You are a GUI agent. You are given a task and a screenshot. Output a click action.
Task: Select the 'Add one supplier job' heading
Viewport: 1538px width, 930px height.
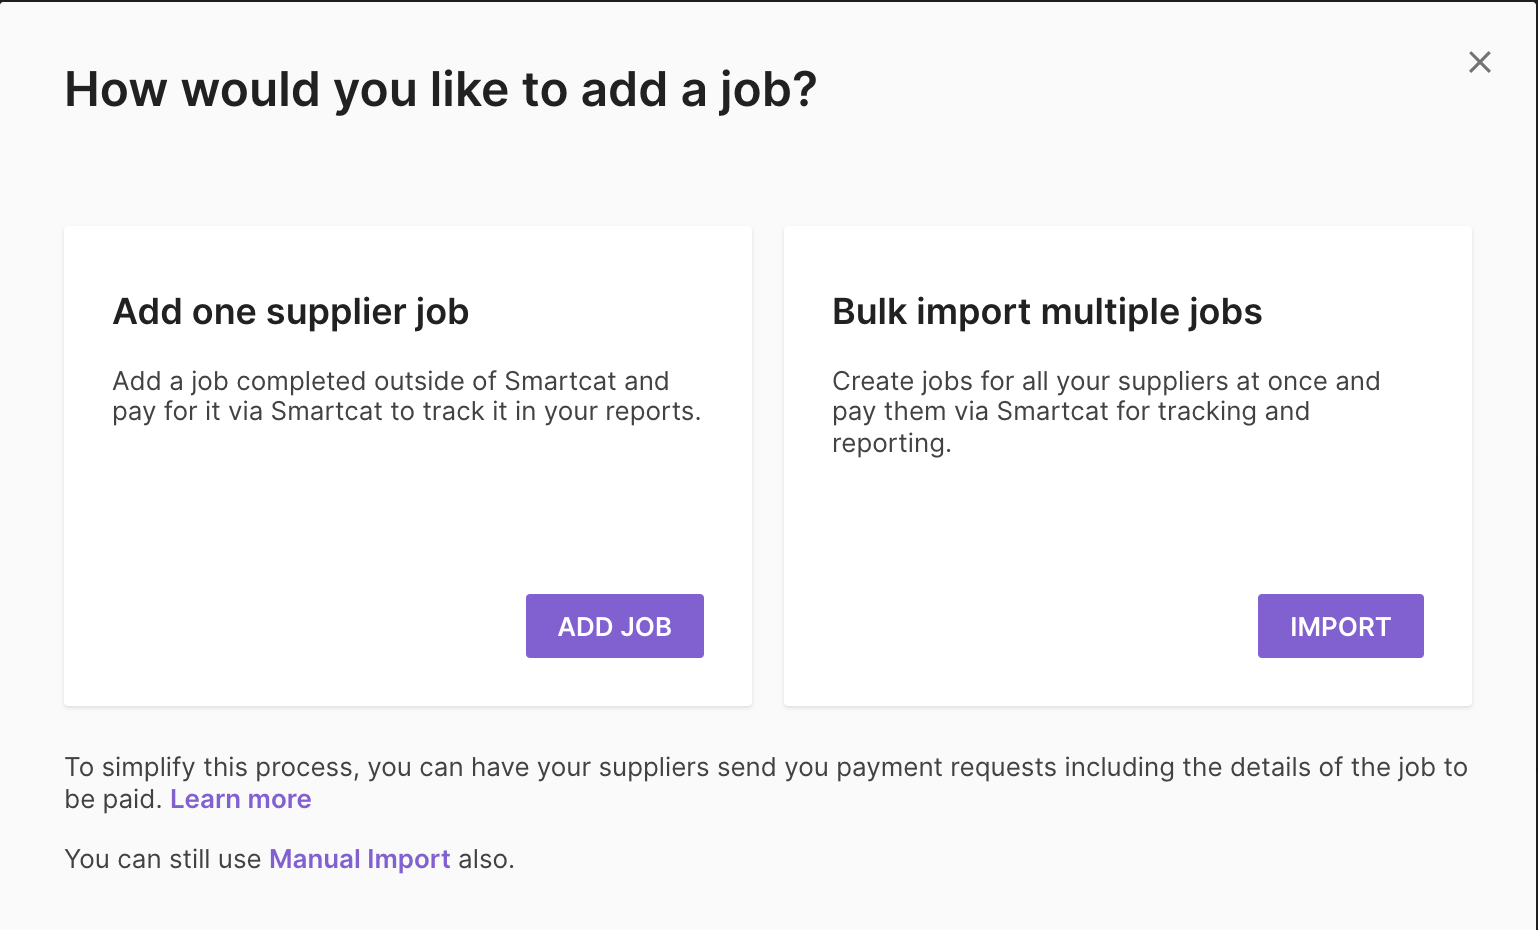291,312
